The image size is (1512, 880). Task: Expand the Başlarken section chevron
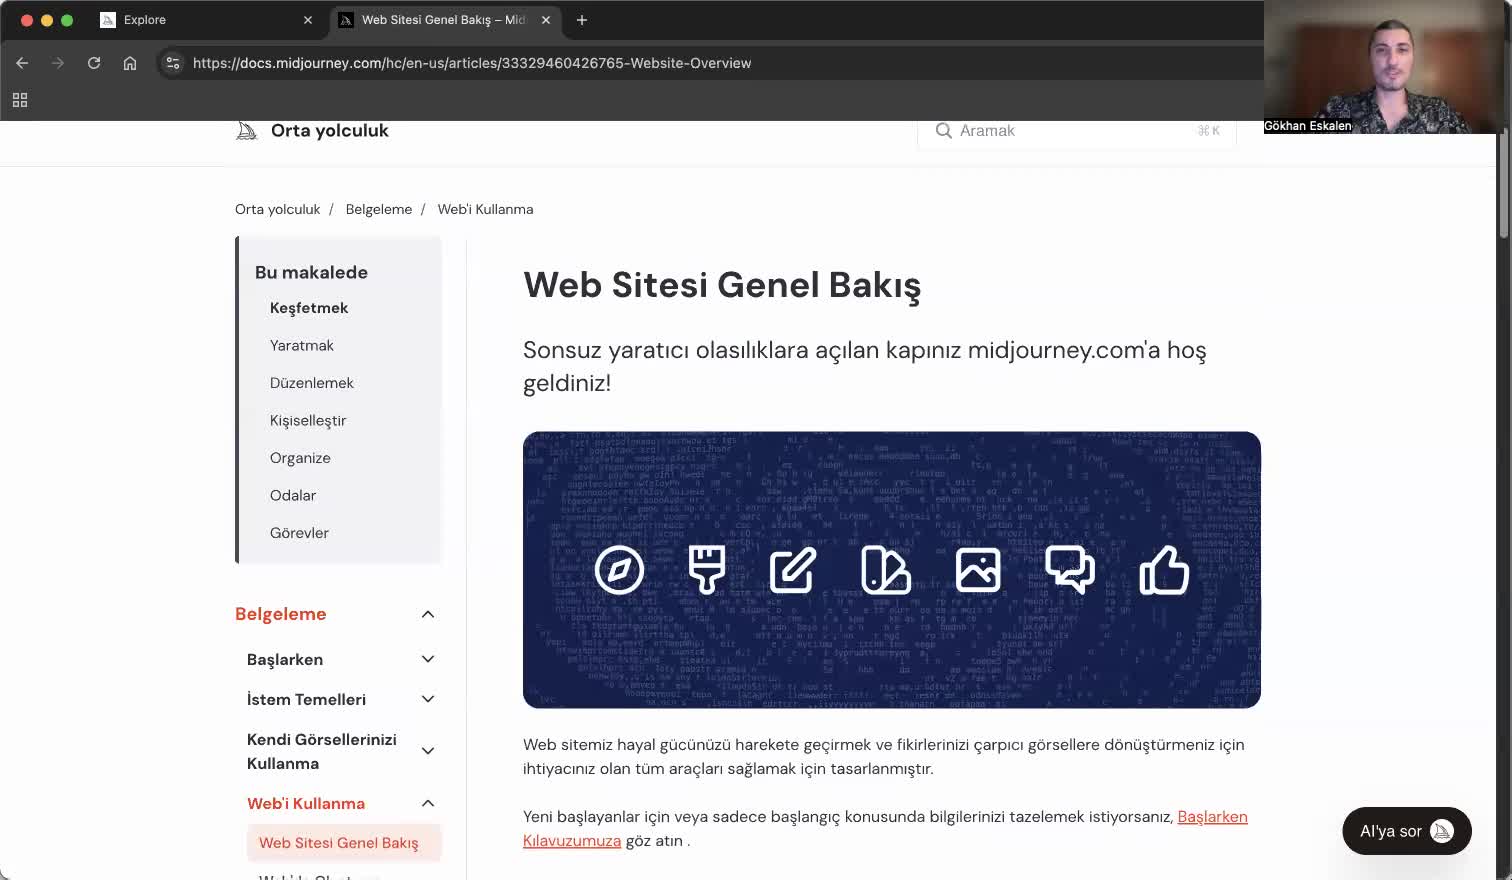[x=428, y=659]
